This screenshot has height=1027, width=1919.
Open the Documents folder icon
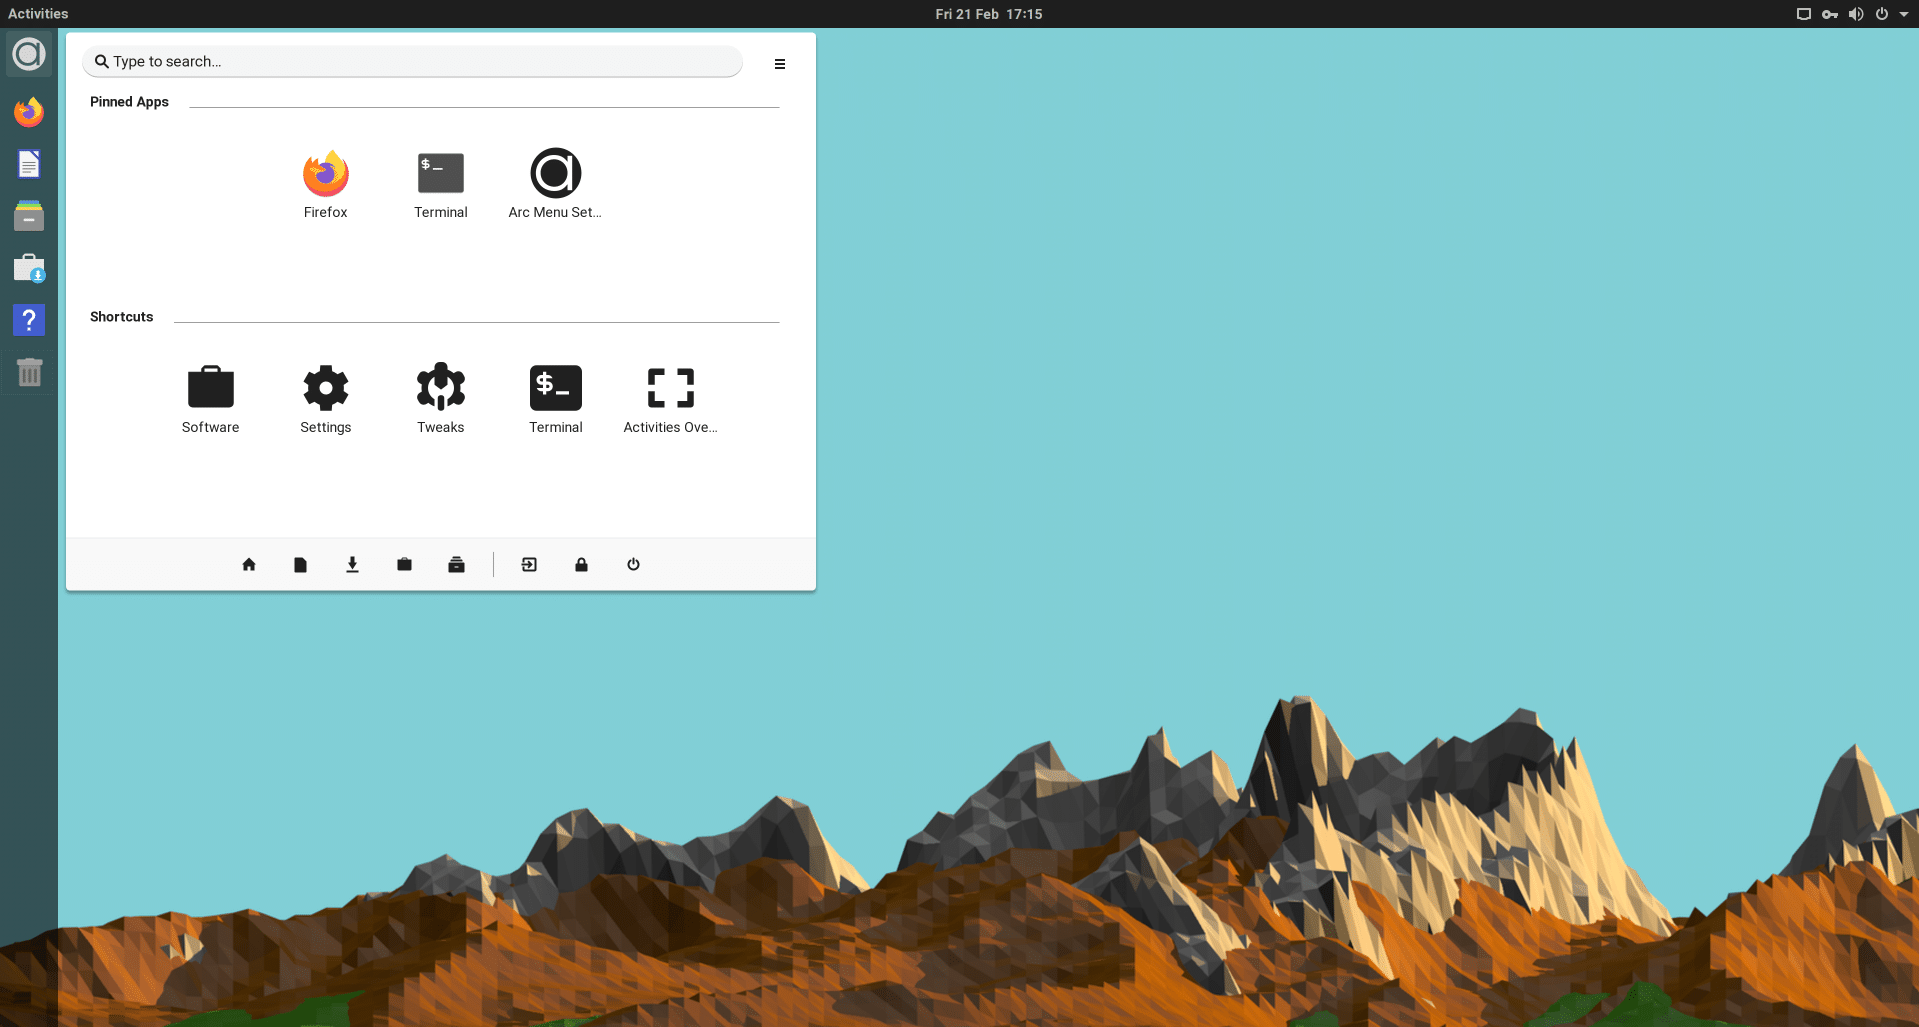300,565
